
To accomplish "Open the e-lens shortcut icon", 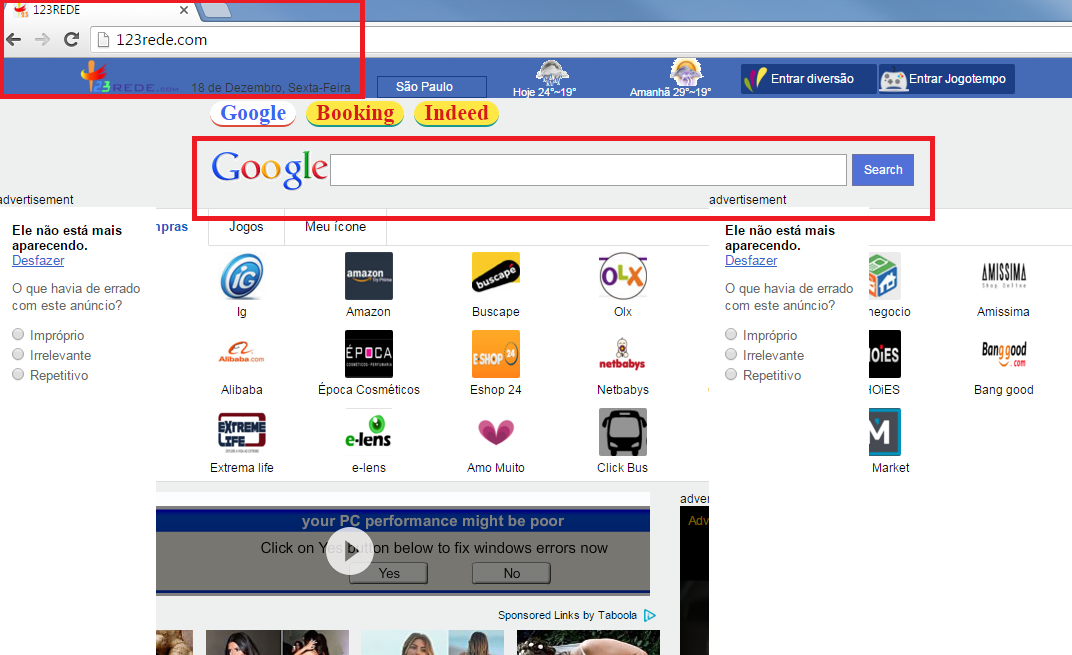I will pyautogui.click(x=368, y=432).
